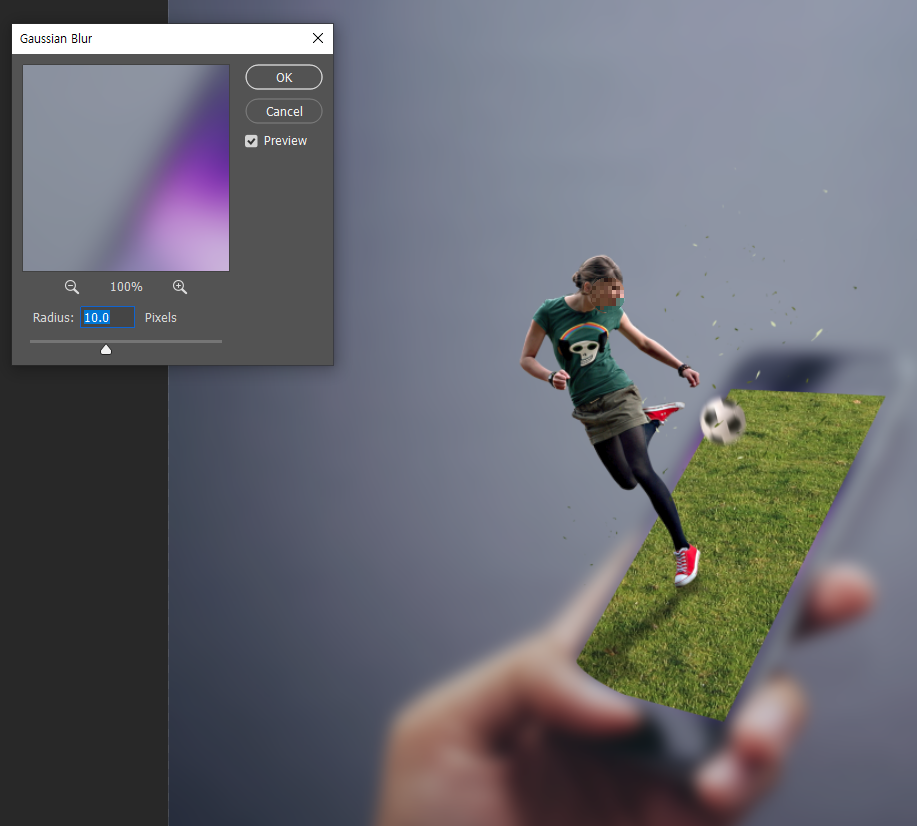Click OK in the Gaussian Blur dialog
This screenshot has height=826, width=917.
click(284, 77)
